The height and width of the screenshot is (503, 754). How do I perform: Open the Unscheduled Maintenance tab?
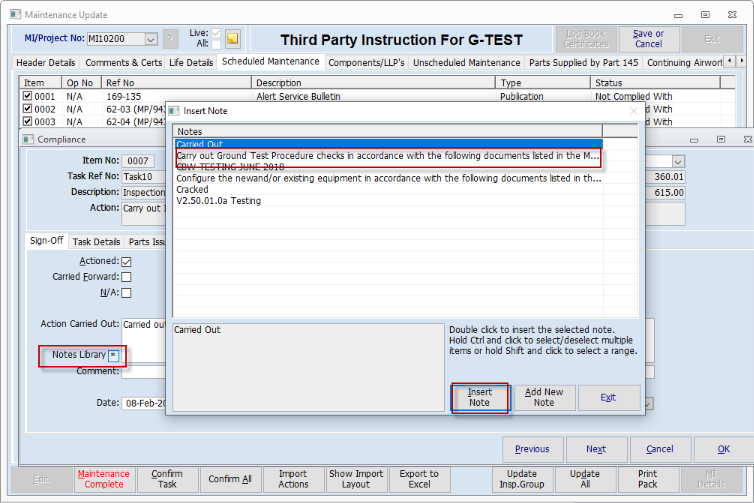[466, 63]
